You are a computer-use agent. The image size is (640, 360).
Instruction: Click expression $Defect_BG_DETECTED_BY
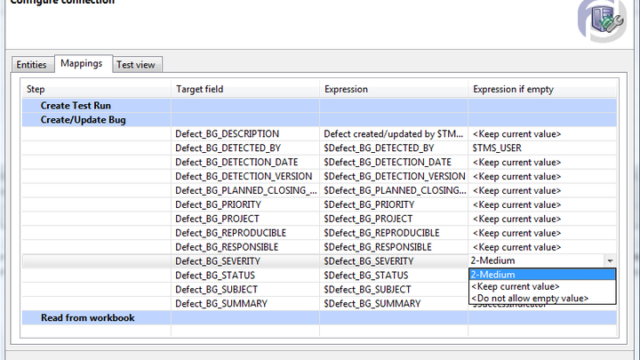click(379, 148)
